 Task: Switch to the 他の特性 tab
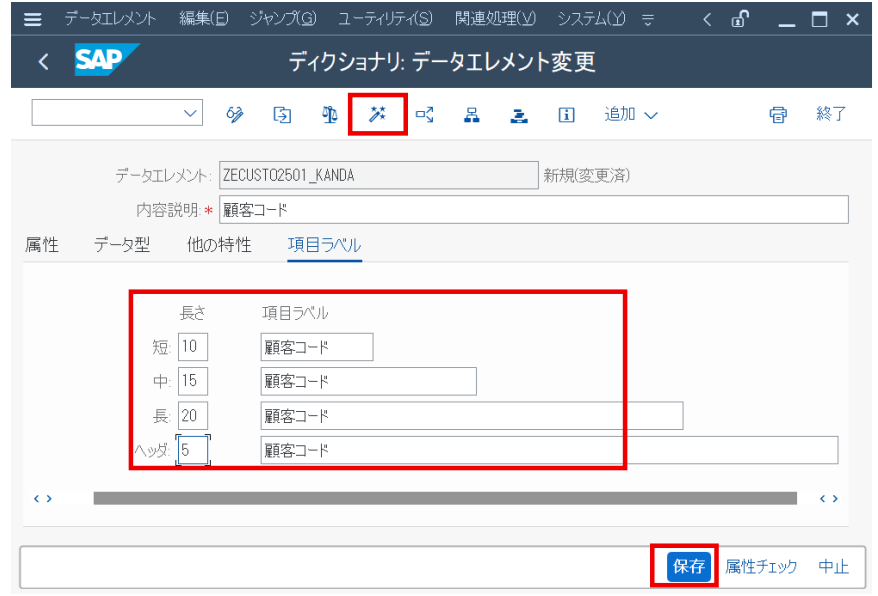219,245
